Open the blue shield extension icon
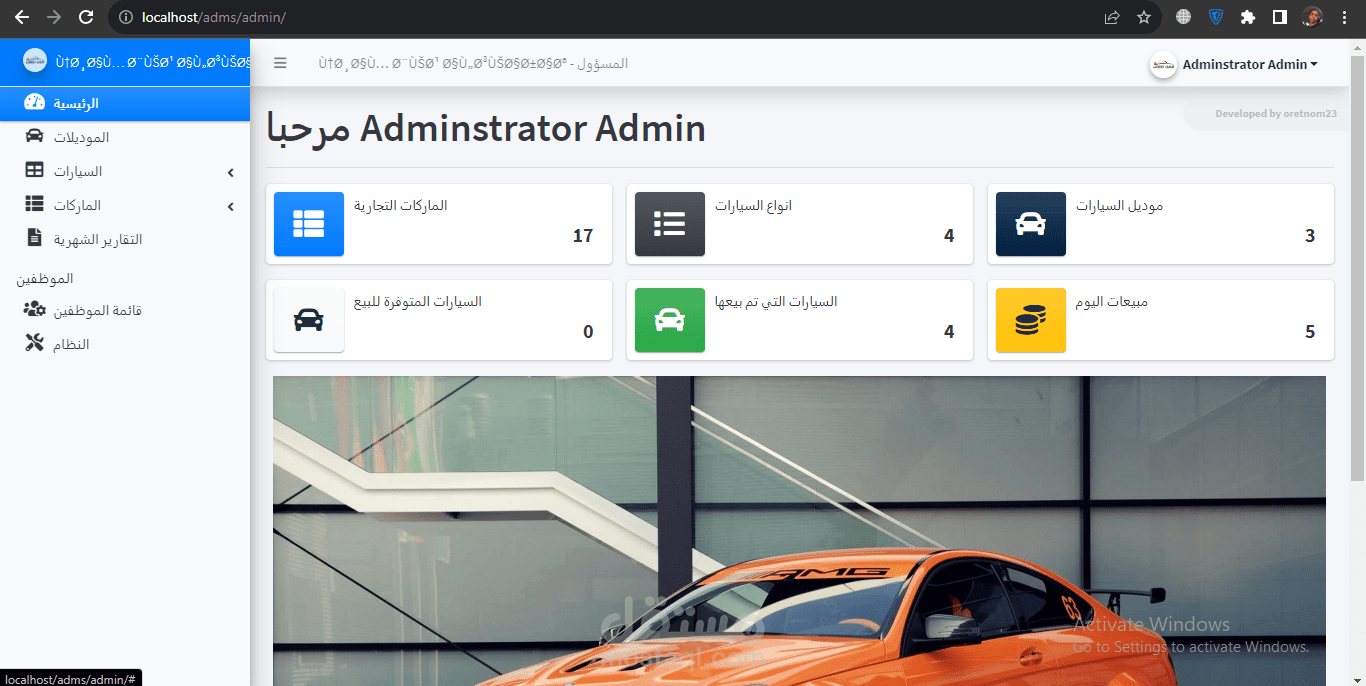Screen dimensions: 1366x686 point(1216,17)
